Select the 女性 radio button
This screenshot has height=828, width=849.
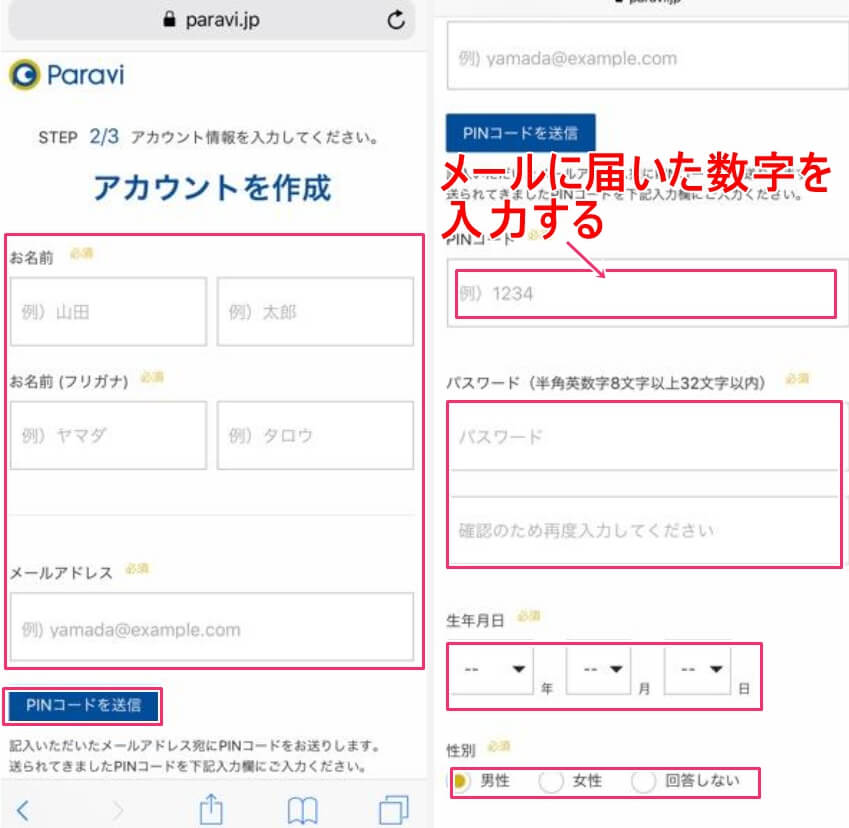[551, 781]
